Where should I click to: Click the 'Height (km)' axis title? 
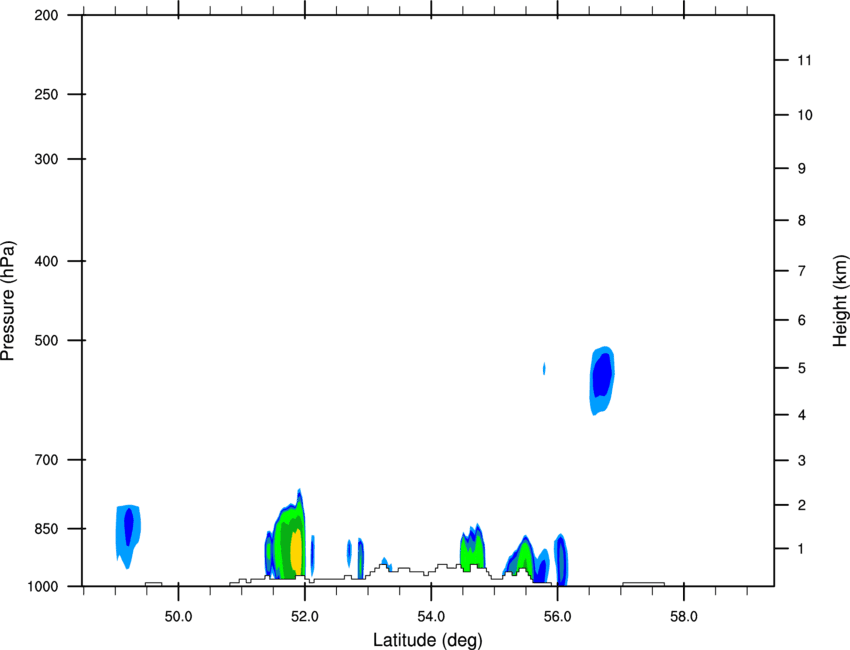click(x=840, y=300)
